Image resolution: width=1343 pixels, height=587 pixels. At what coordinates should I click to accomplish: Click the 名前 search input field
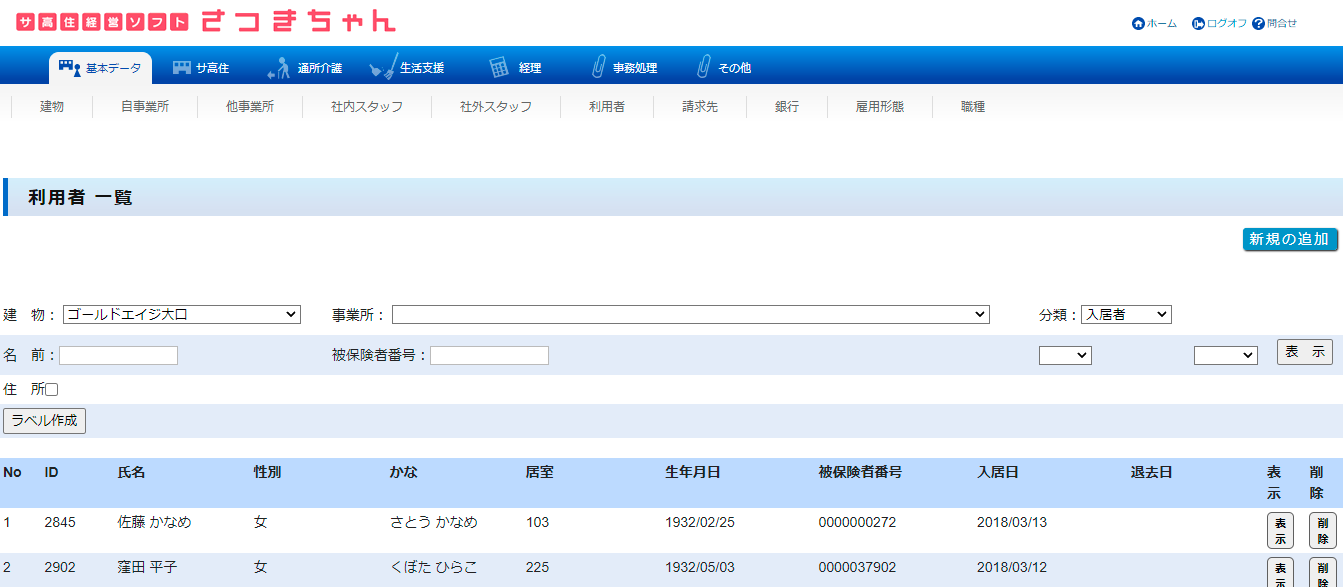click(118, 356)
